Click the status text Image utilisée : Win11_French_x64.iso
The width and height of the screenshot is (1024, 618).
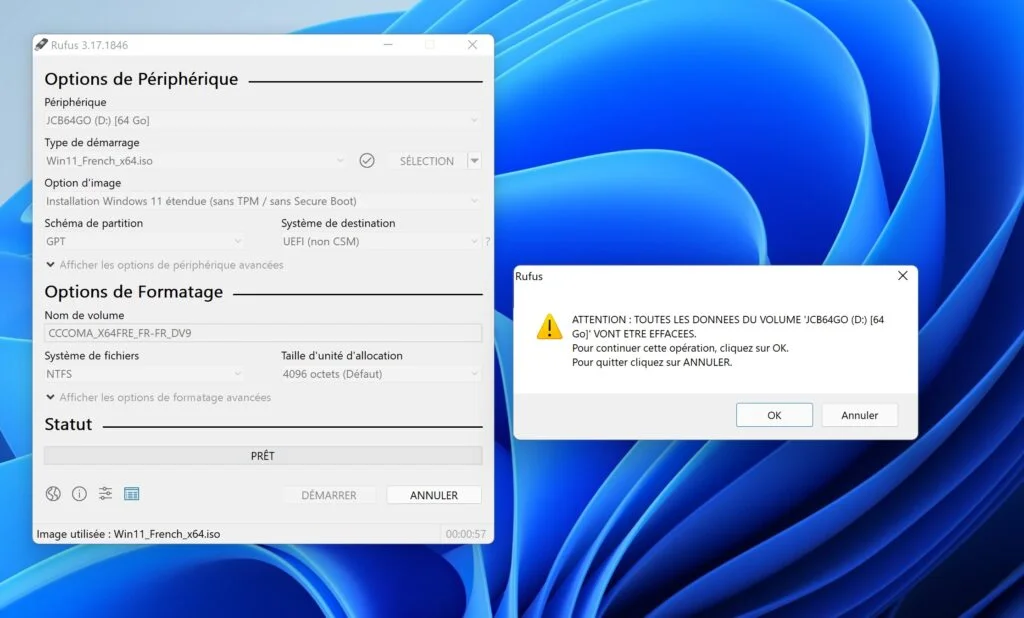128,534
